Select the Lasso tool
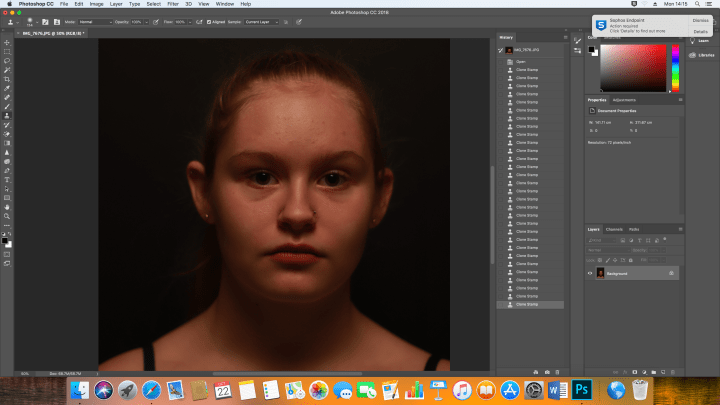 pyautogui.click(x=7, y=61)
